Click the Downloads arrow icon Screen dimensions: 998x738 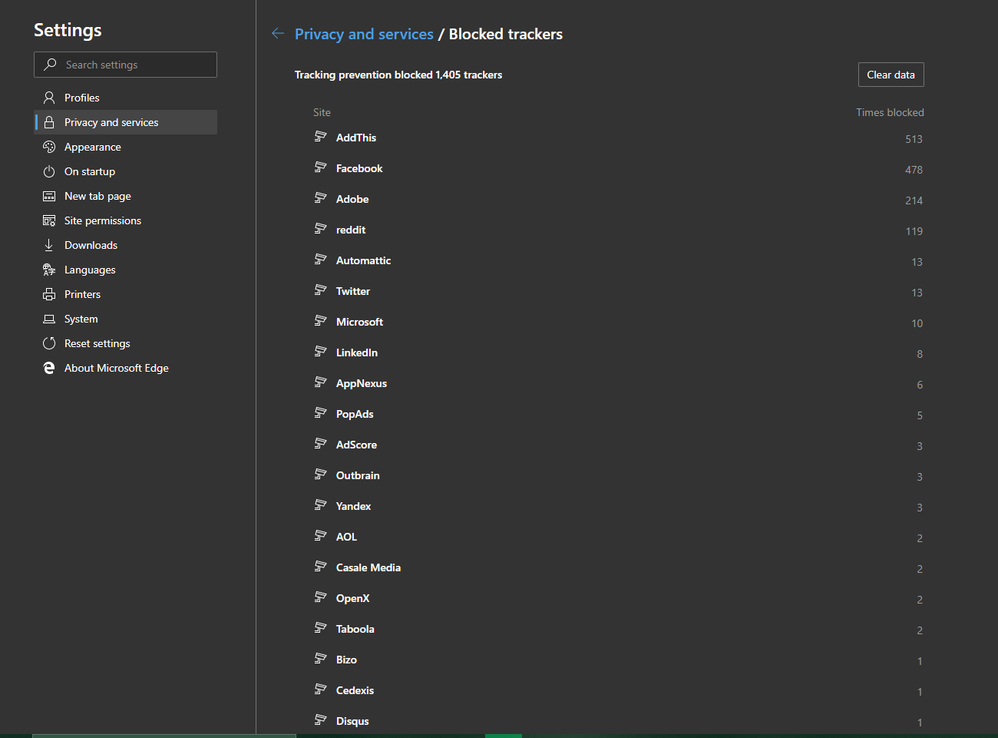click(x=49, y=245)
